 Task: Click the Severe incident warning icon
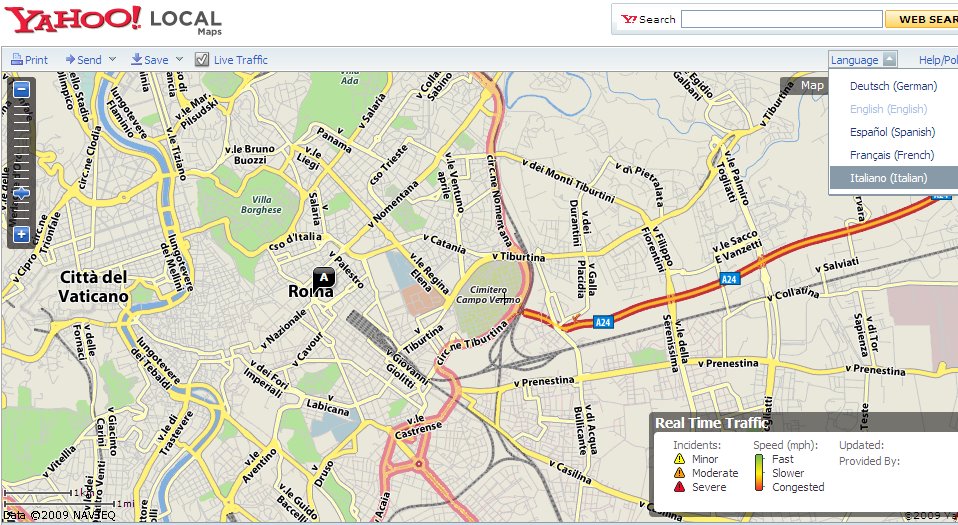(679, 486)
